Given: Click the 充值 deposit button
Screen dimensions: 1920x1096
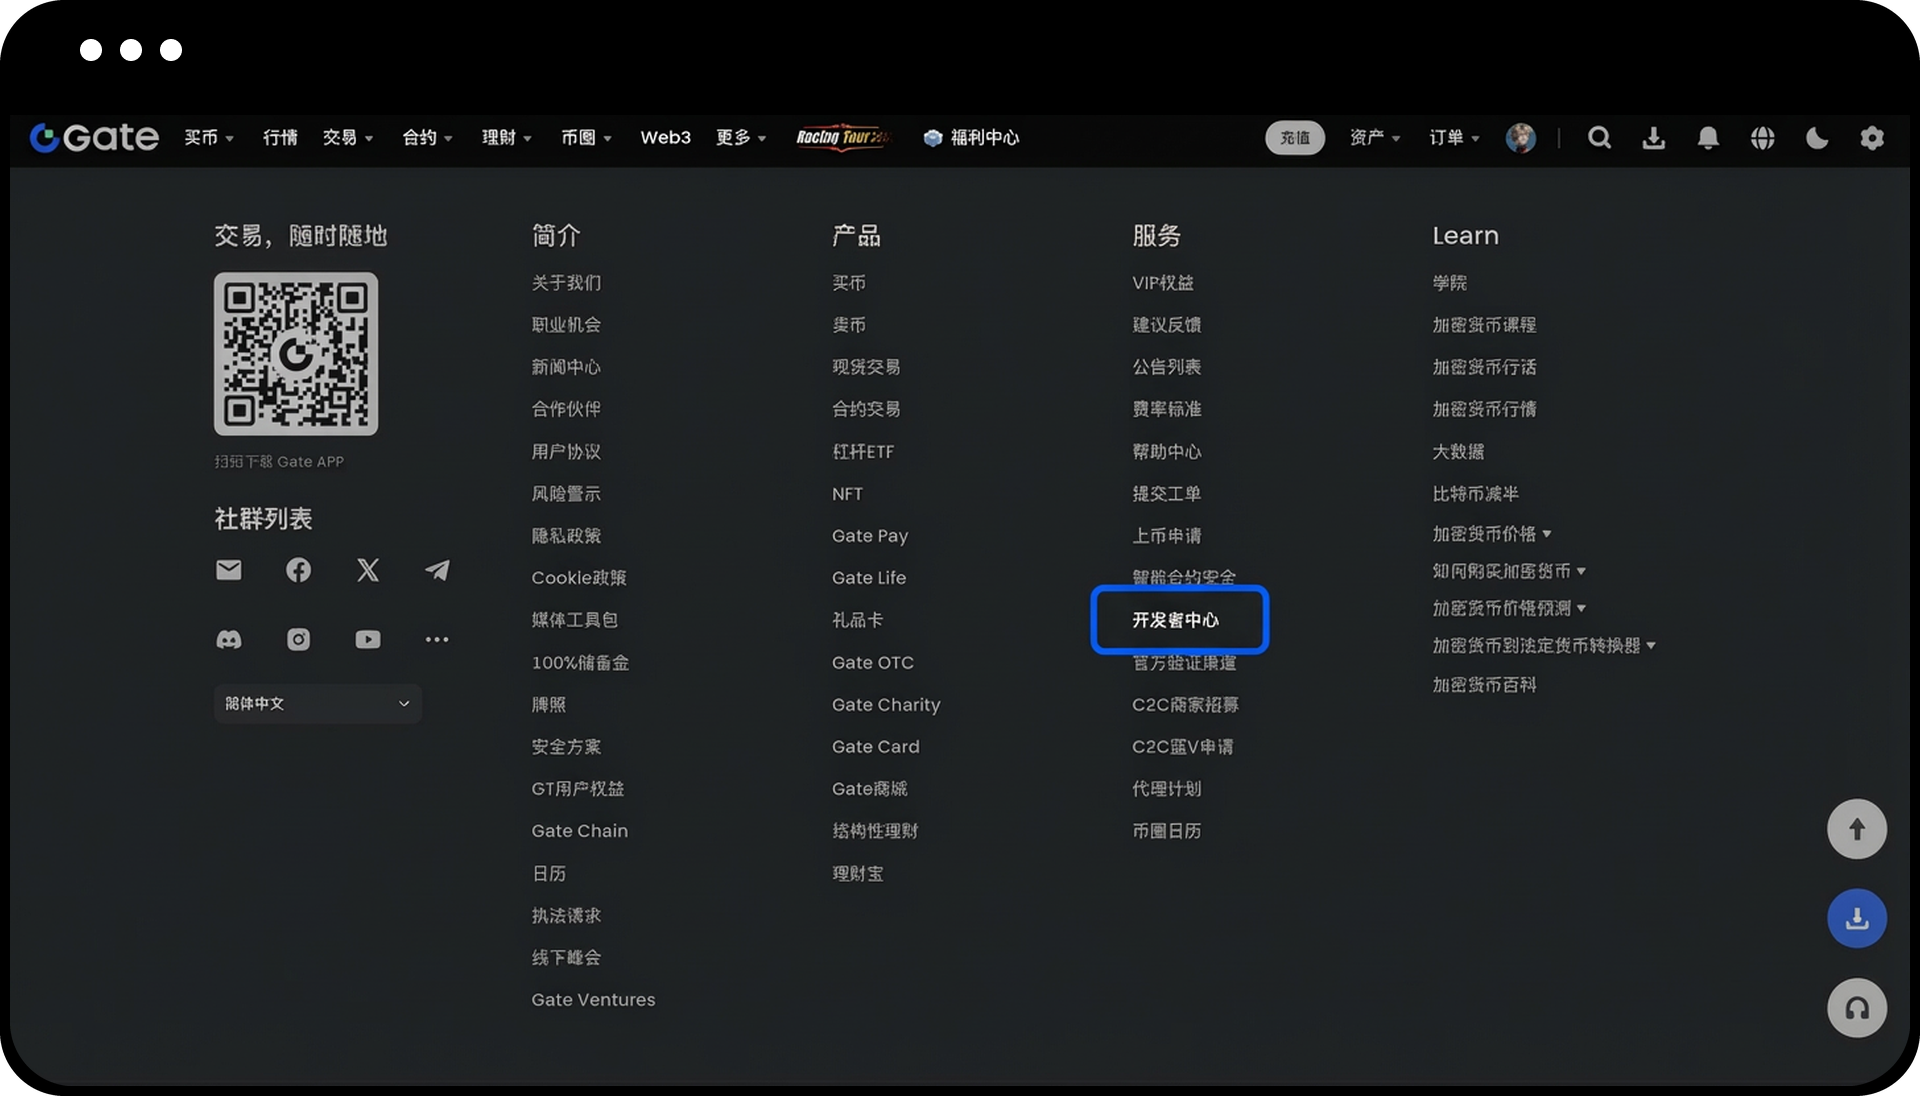Looking at the screenshot, I should [1295, 138].
